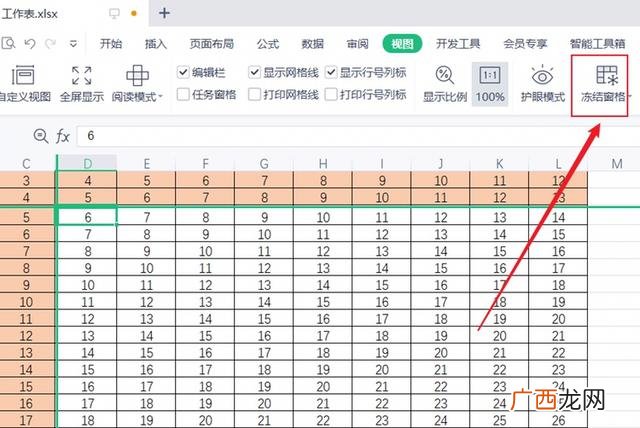This screenshot has width=640, height=428.
Task: Open the Review (审阅) tab
Action: 358,44
